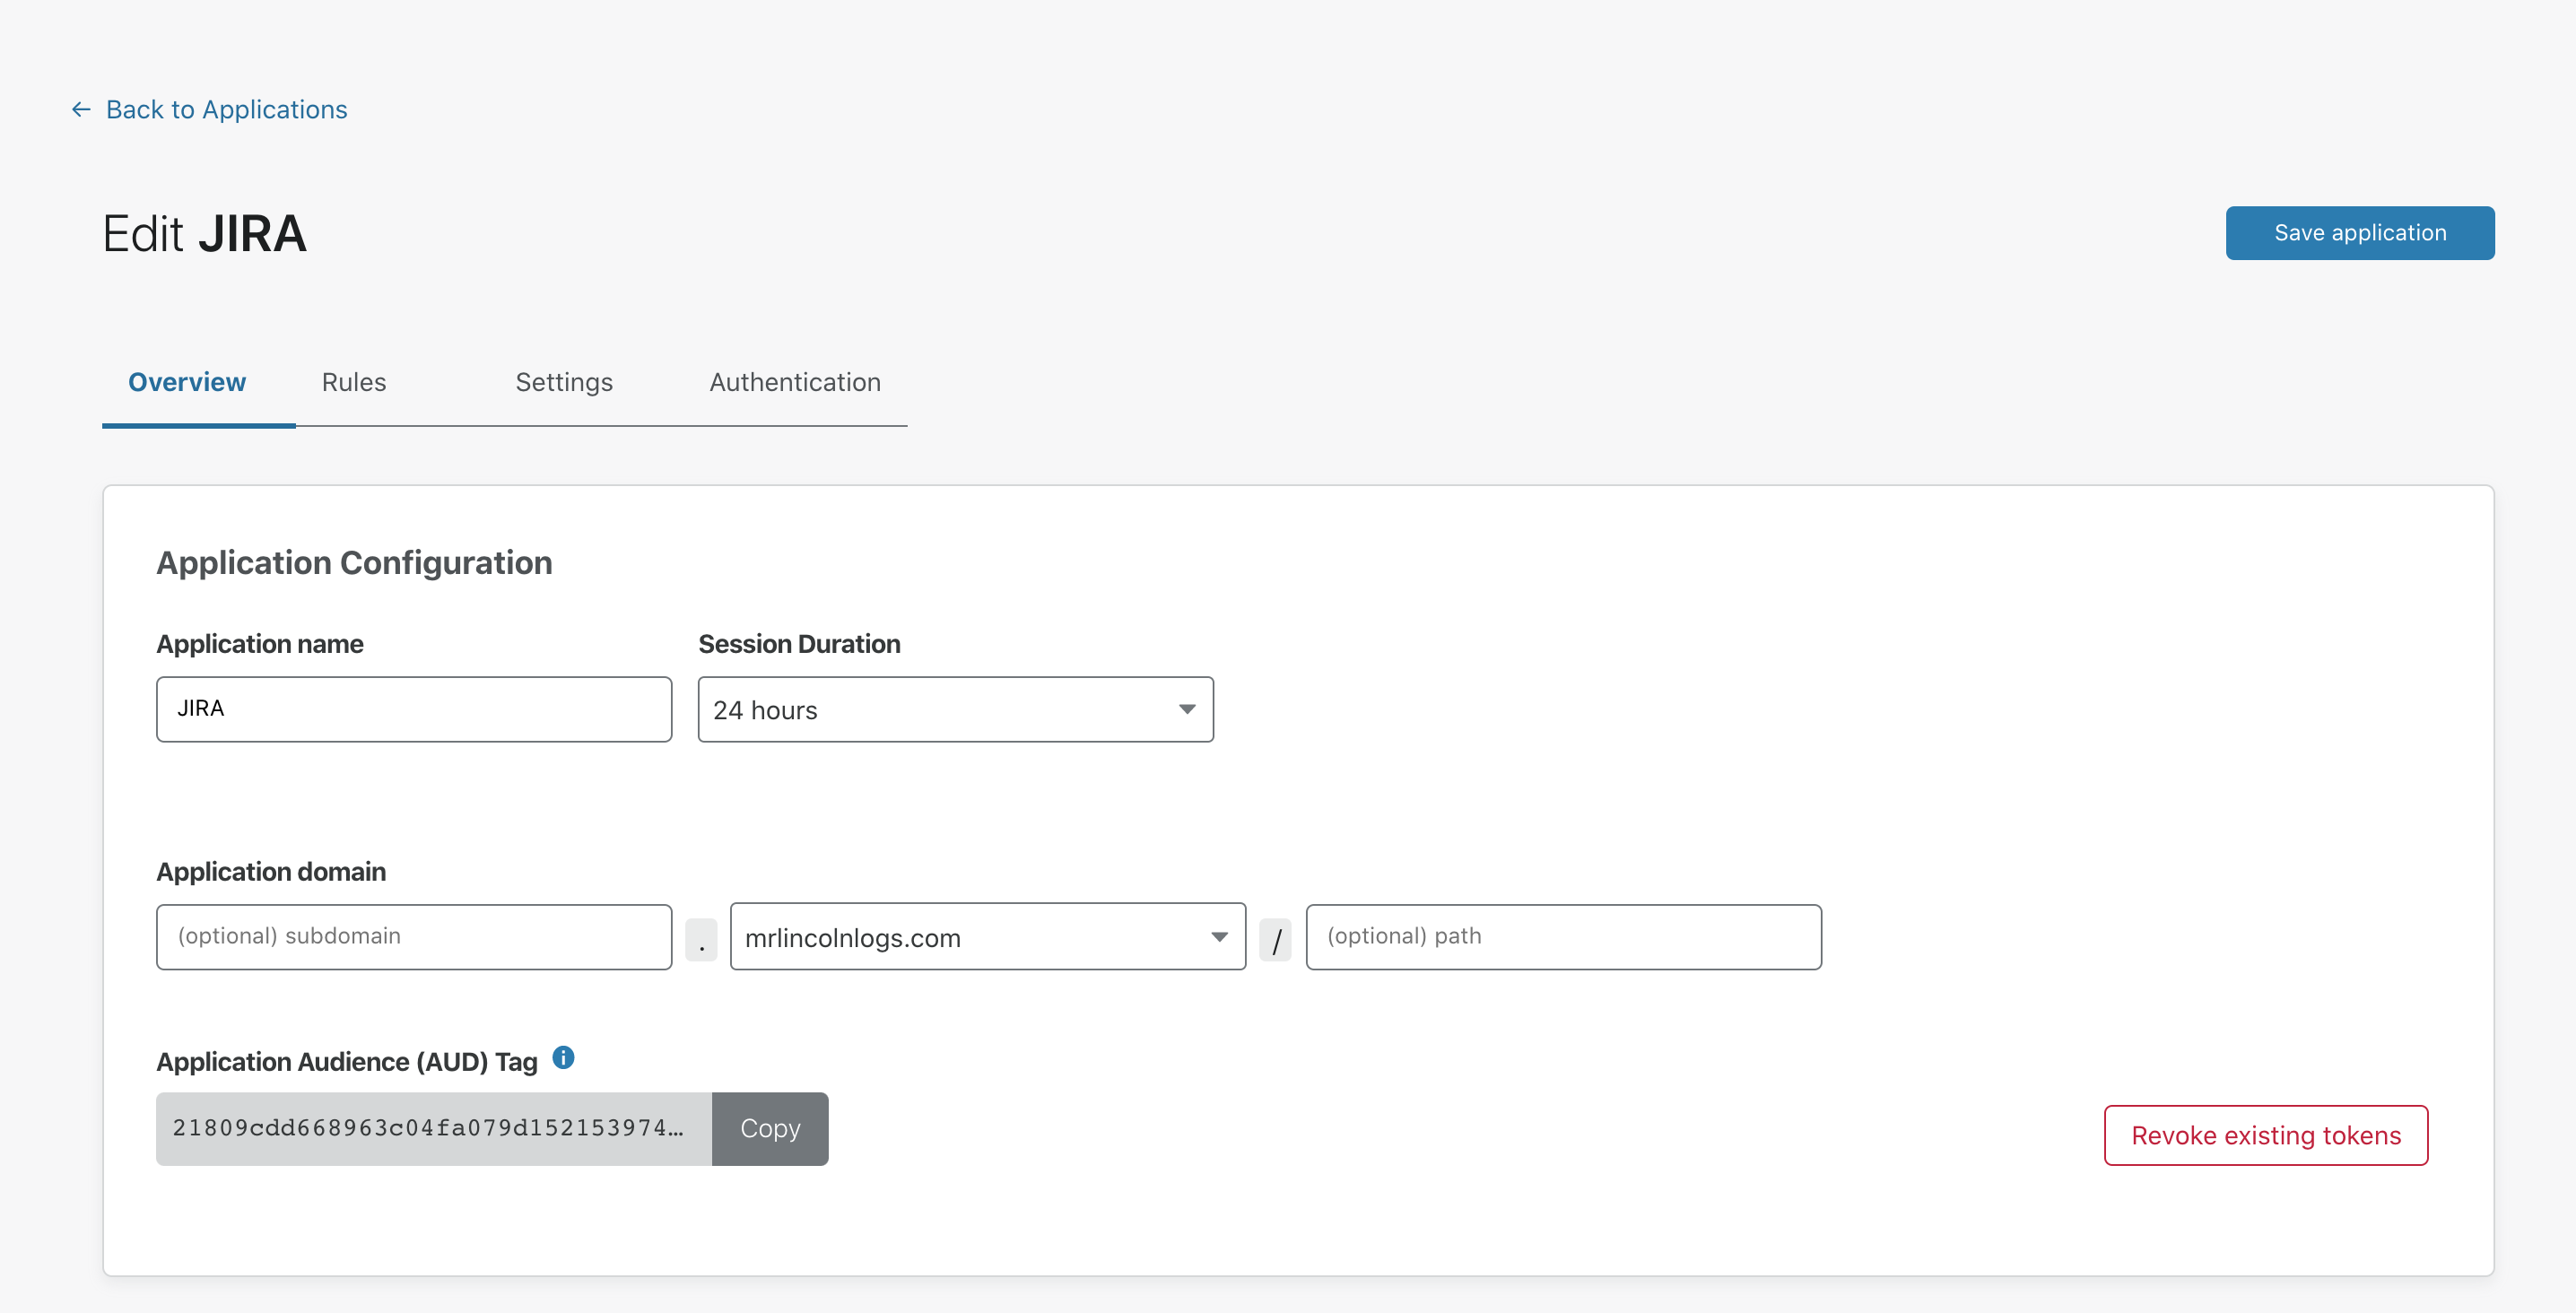Focus the Application name field

coord(413,709)
